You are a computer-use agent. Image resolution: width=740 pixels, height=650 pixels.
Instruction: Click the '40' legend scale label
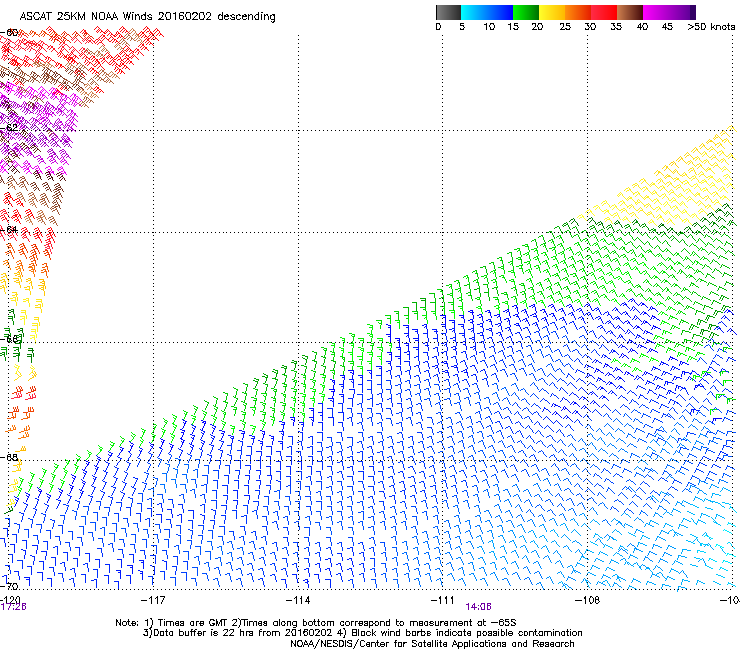pos(642,27)
